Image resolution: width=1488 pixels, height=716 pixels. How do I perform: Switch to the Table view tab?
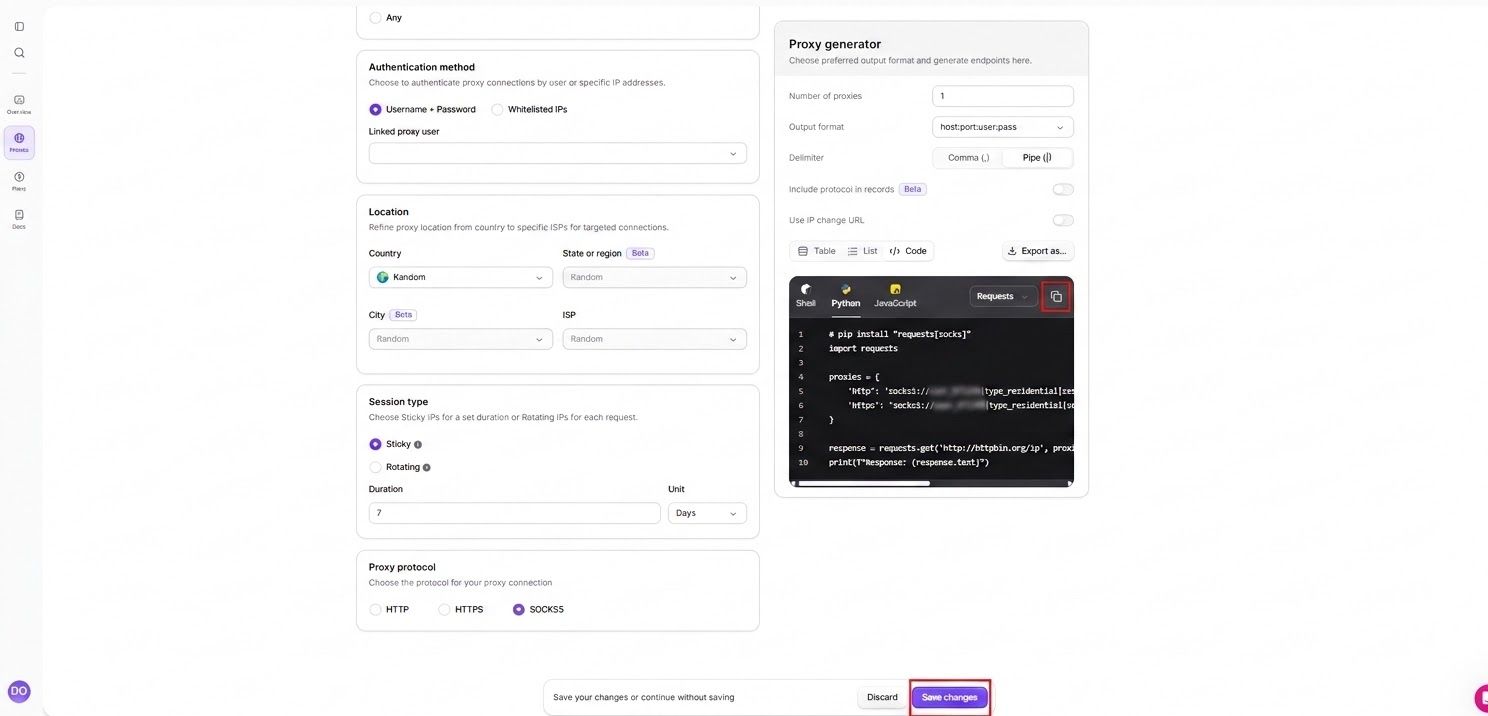pos(816,251)
